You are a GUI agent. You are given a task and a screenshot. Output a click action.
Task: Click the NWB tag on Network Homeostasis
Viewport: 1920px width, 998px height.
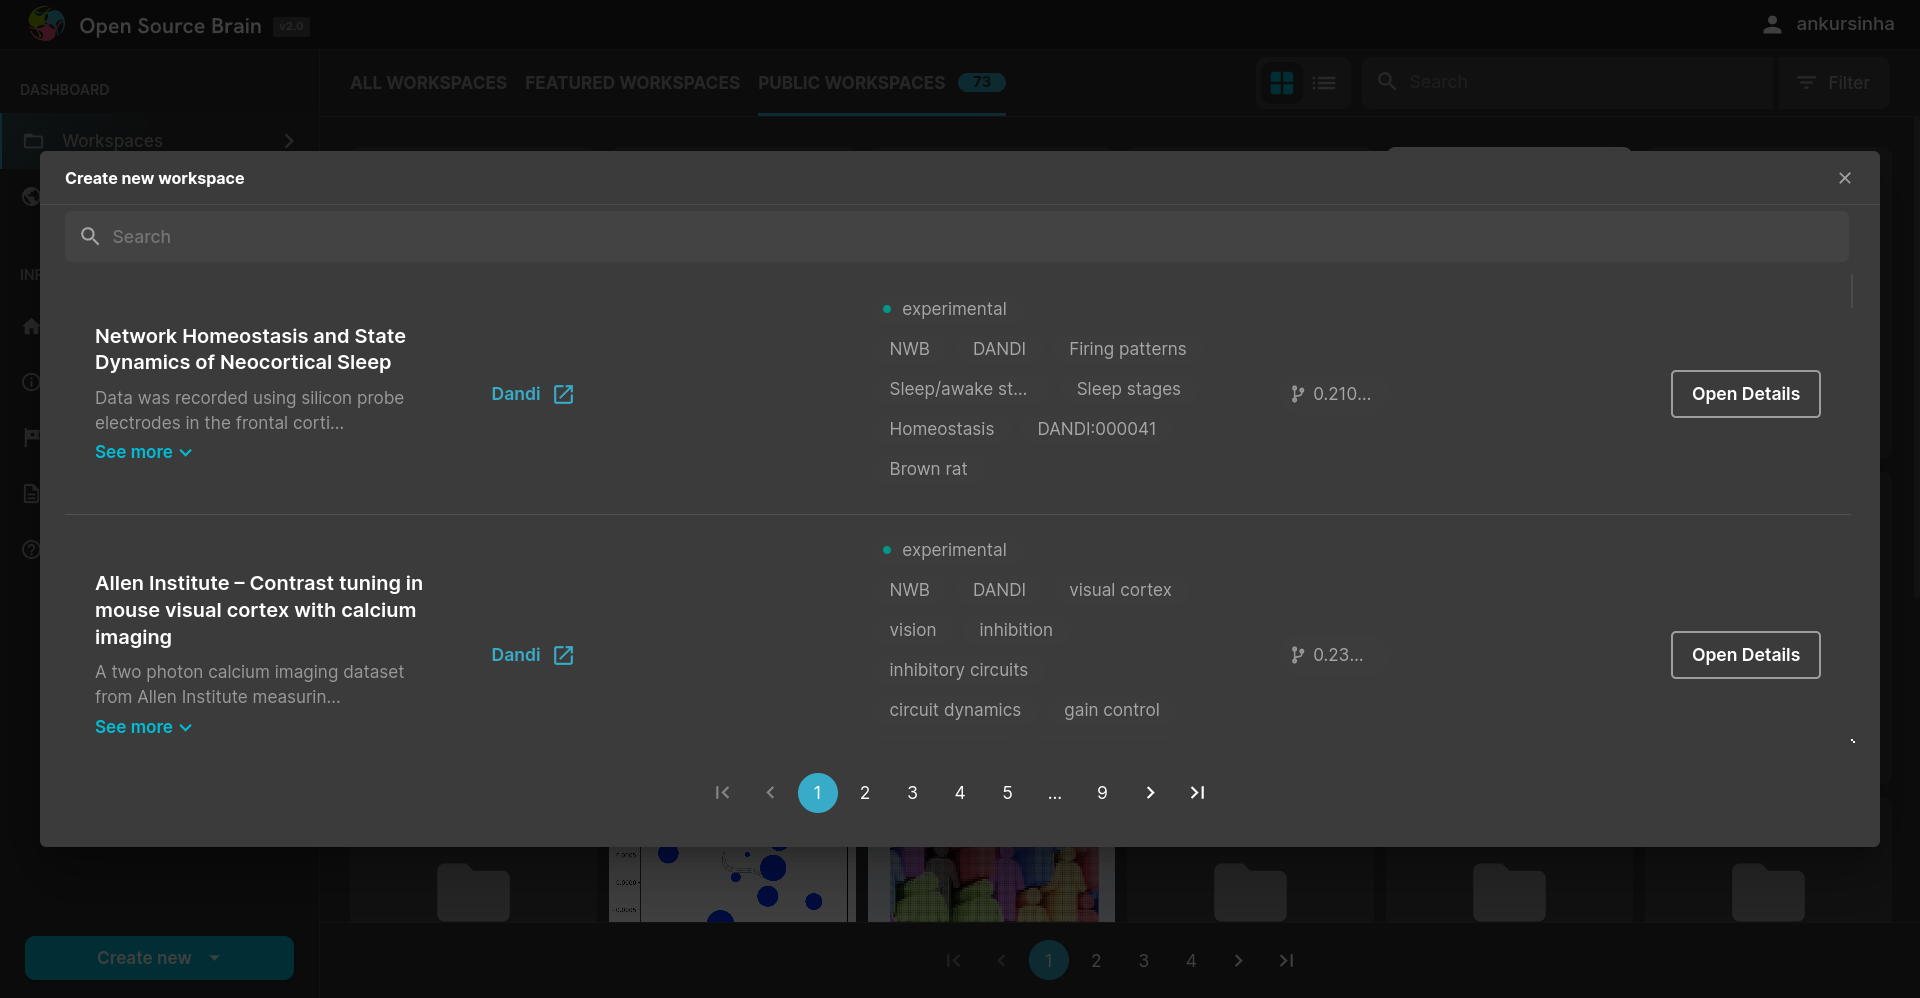[x=910, y=349]
